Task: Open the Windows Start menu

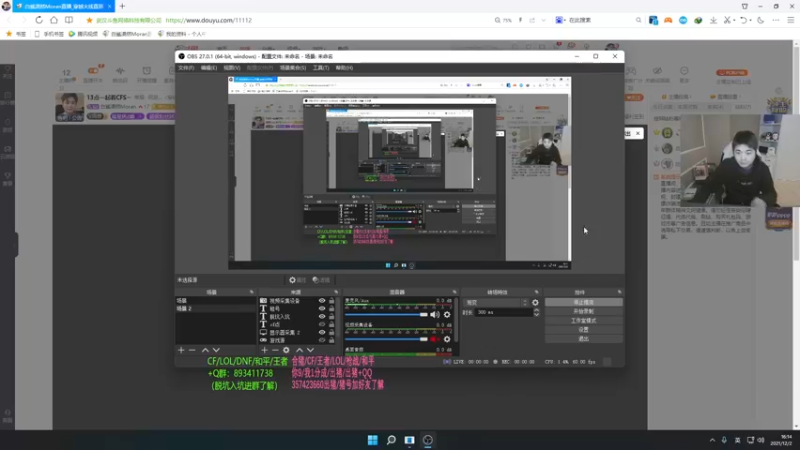Action: point(372,440)
